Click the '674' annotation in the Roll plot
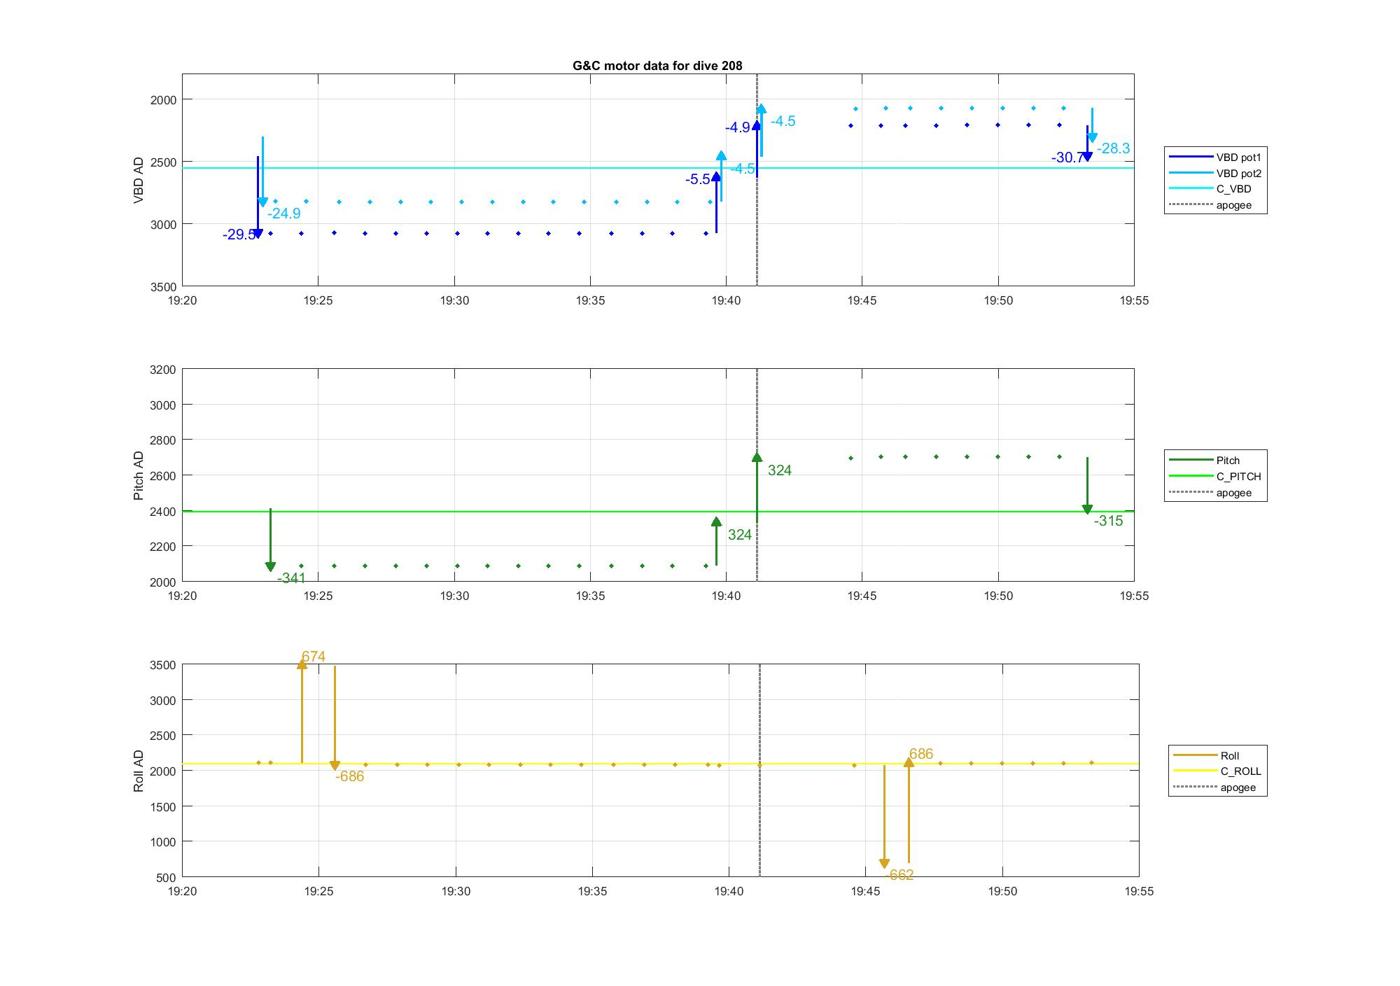 (313, 657)
